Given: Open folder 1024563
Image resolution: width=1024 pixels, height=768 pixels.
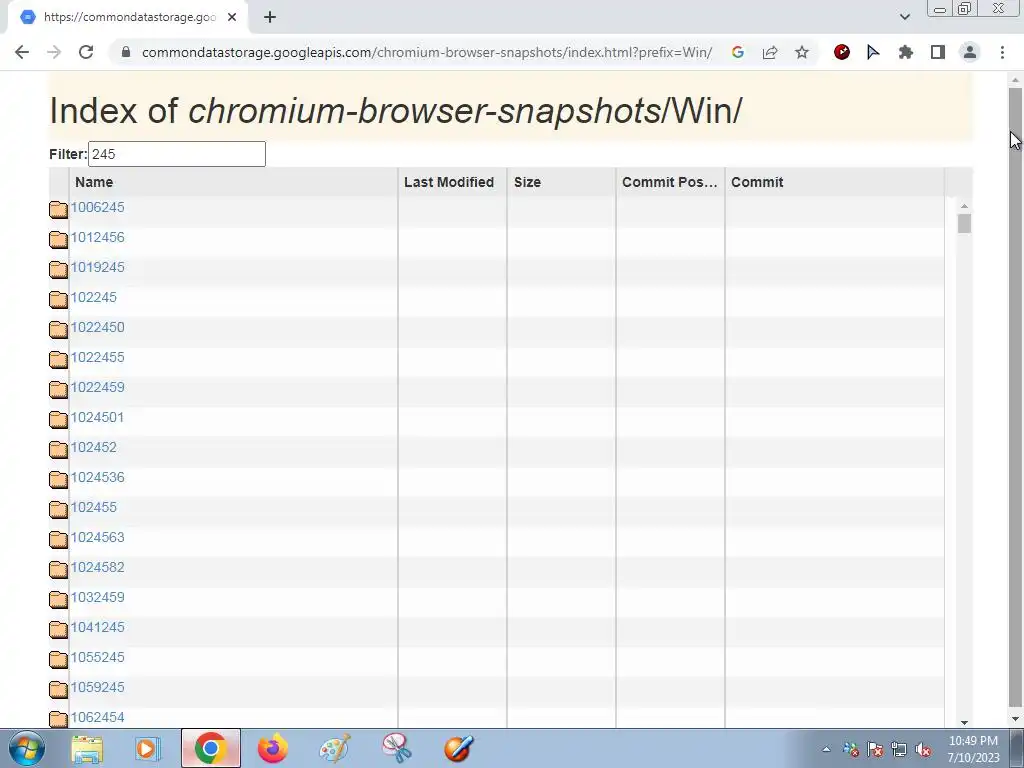Looking at the screenshot, I should (x=97, y=538).
